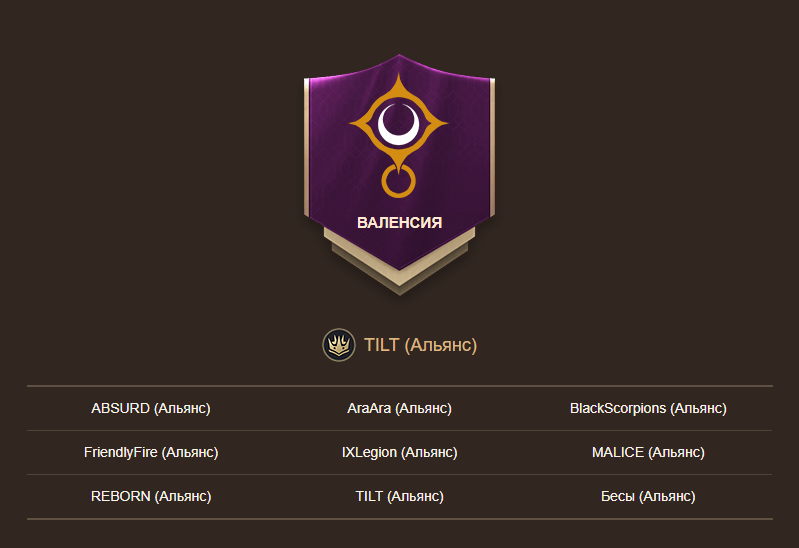Select the IXLegion (Альянс) entry
This screenshot has height=548, width=799.
400,452
